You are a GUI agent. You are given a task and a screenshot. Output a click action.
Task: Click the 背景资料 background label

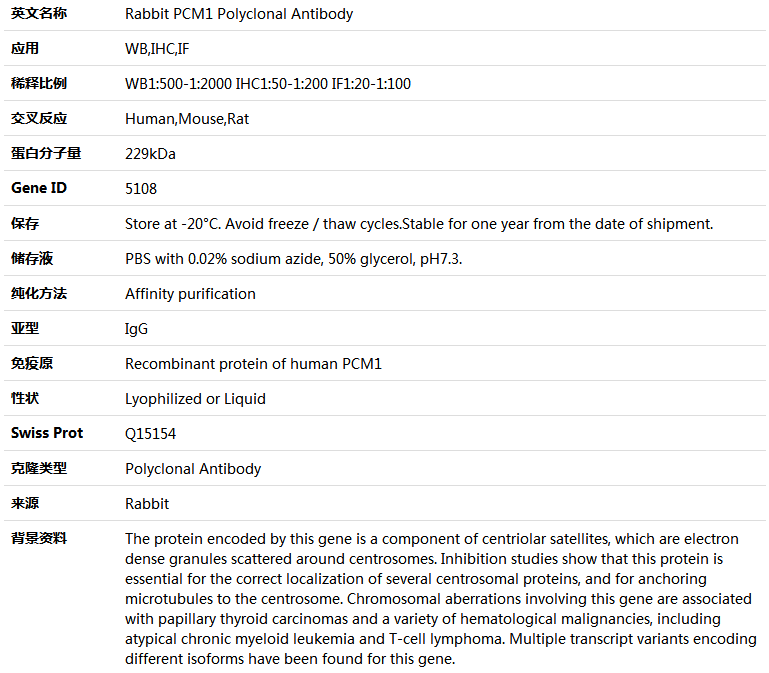(39, 538)
